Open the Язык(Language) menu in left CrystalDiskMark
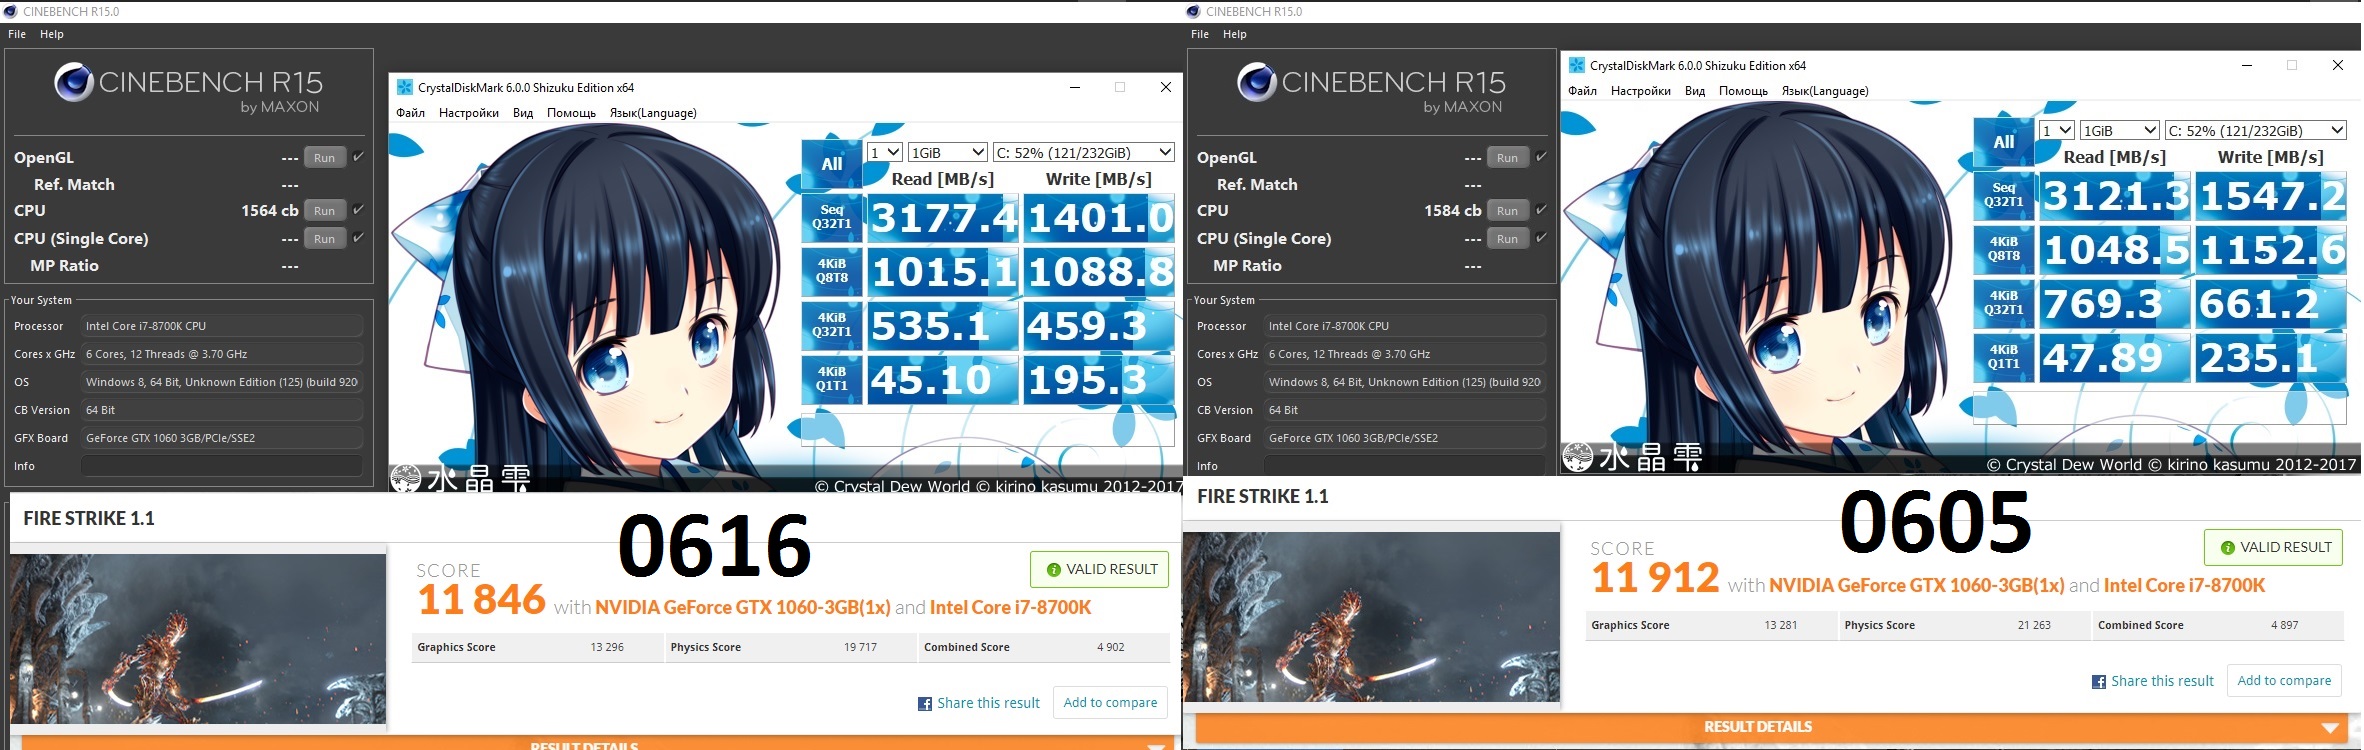This screenshot has width=2364, height=750. pyautogui.click(x=653, y=113)
